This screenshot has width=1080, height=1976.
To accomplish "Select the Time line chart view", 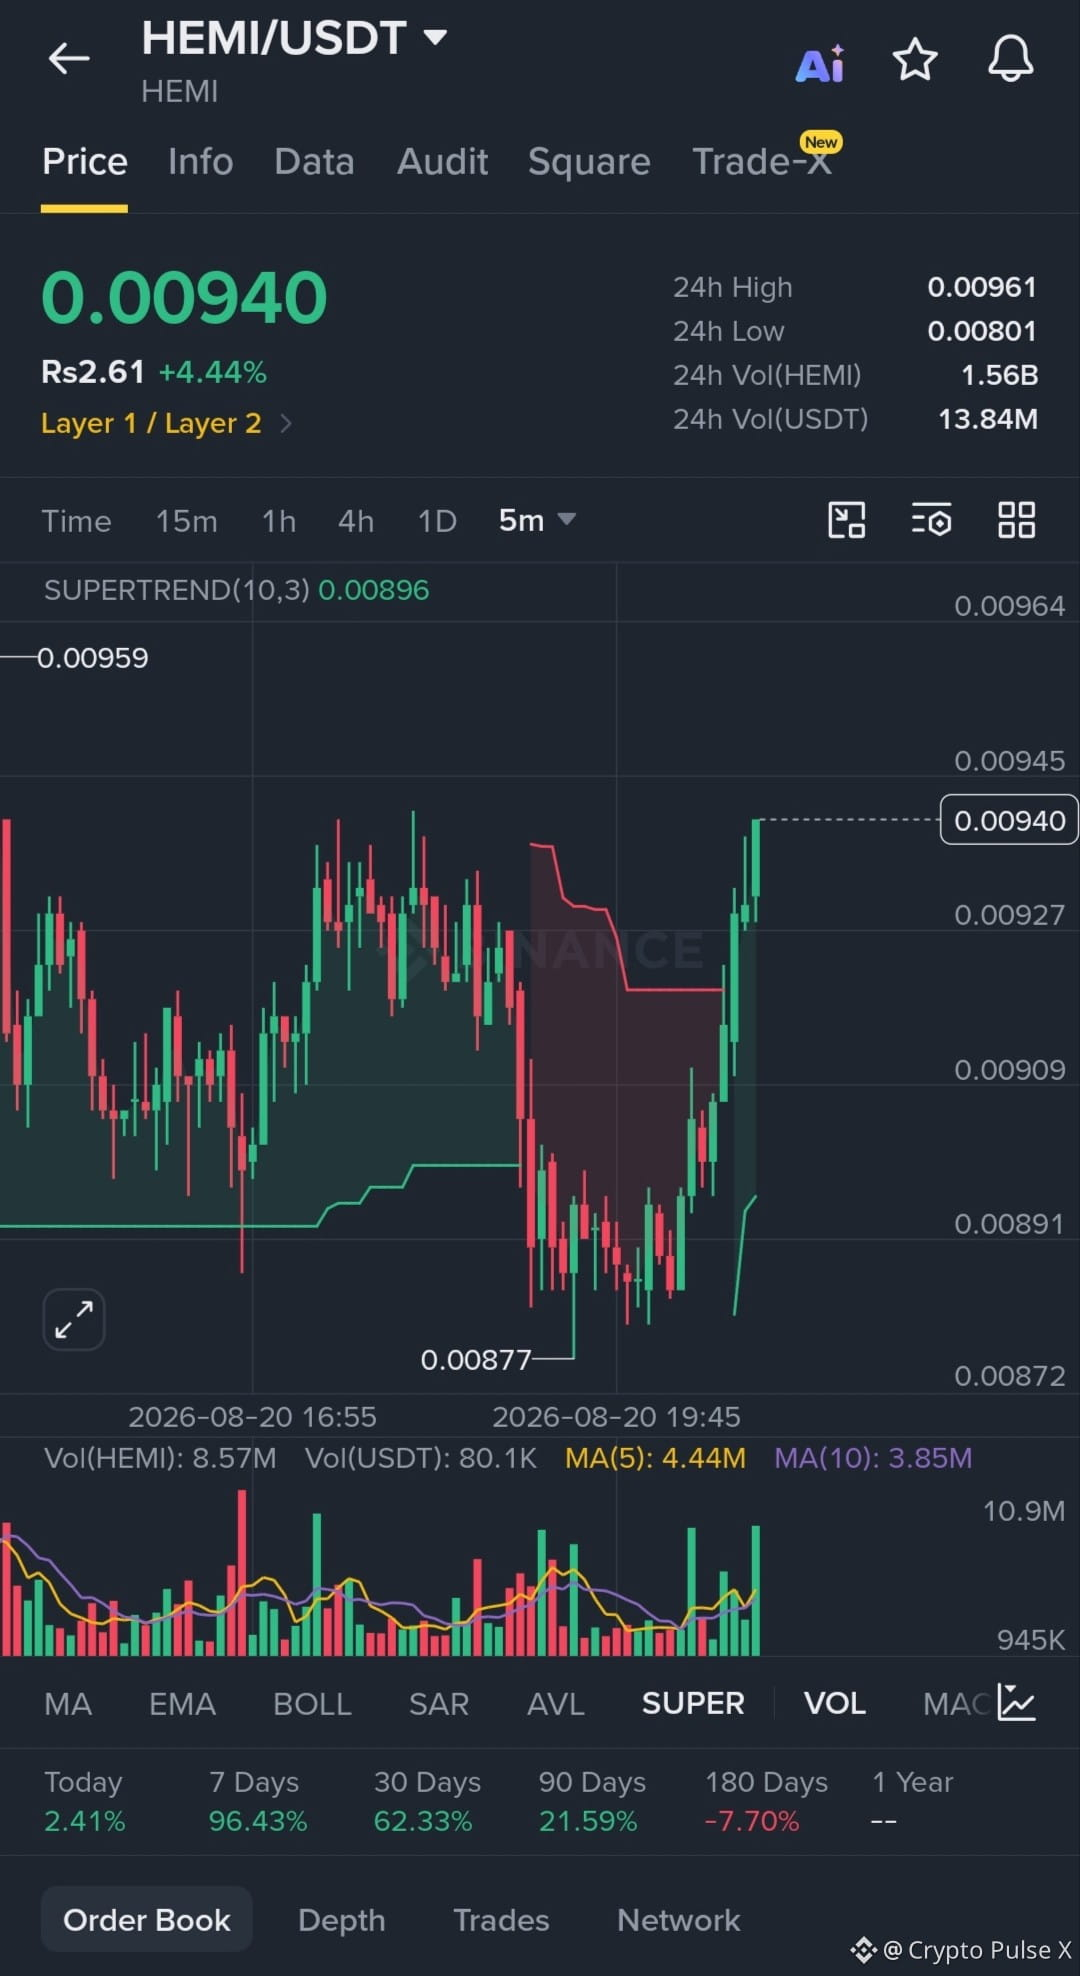I will [x=76, y=521].
